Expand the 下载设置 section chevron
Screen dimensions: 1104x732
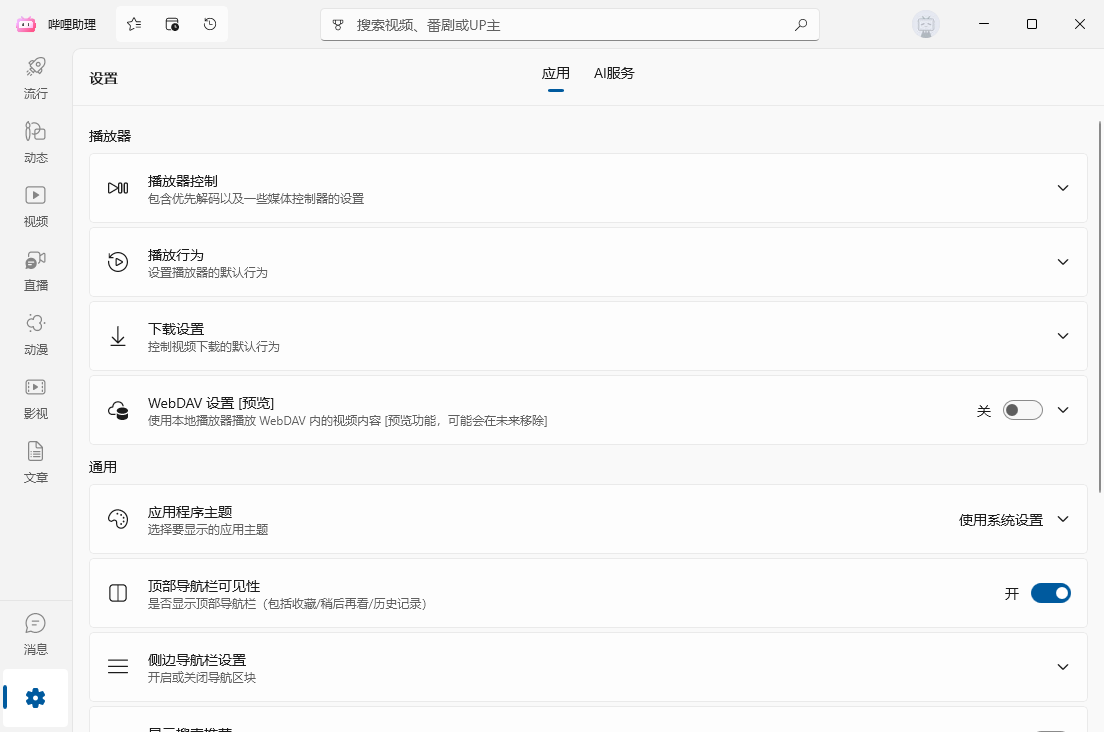(x=1063, y=336)
